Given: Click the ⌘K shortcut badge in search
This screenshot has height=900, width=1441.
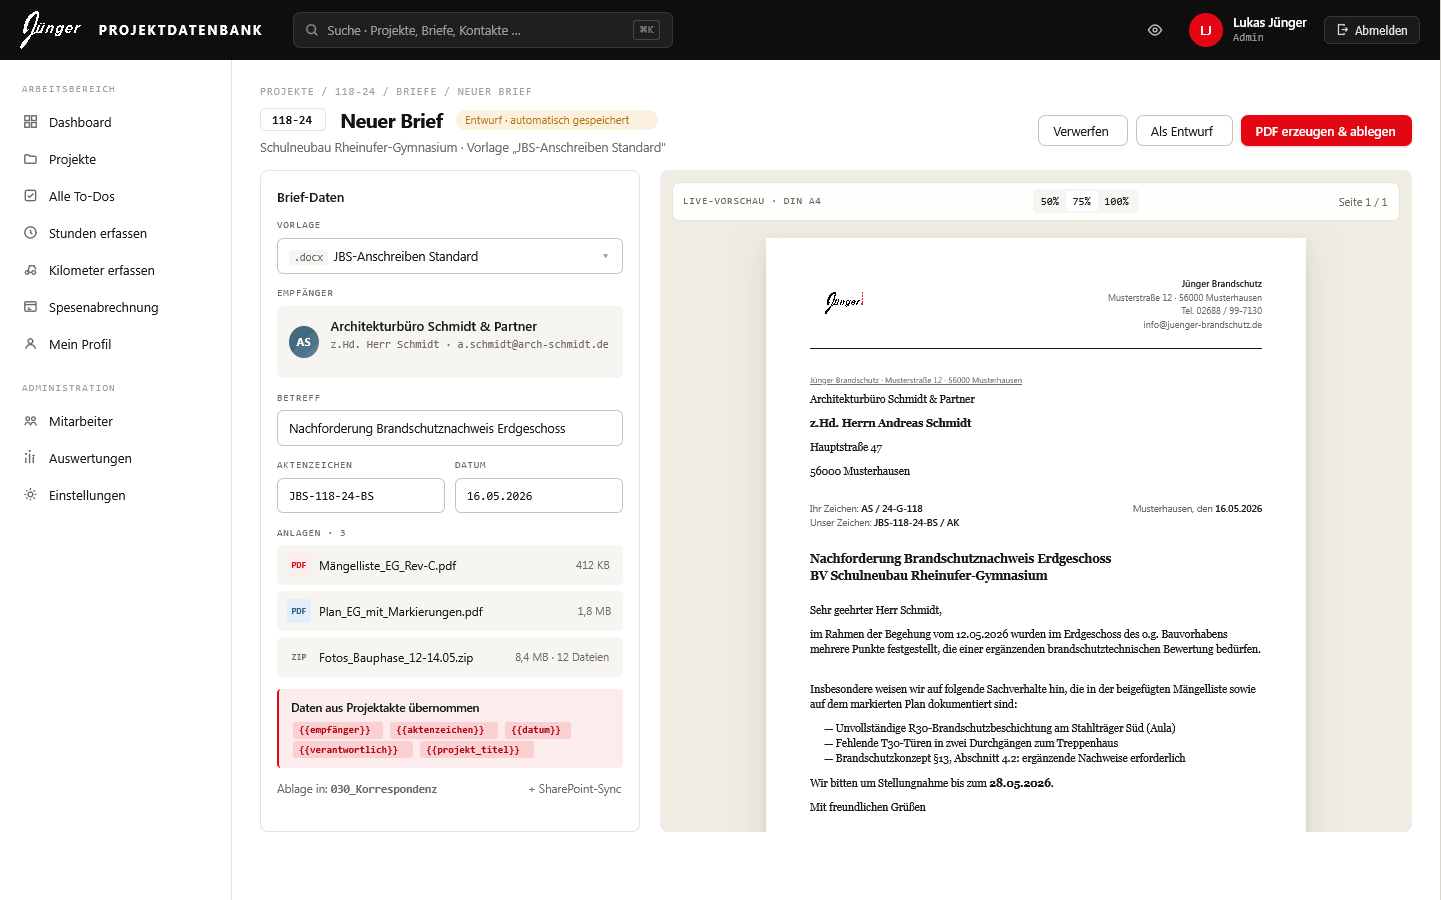Looking at the screenshot, I should [x=647, y=30].
